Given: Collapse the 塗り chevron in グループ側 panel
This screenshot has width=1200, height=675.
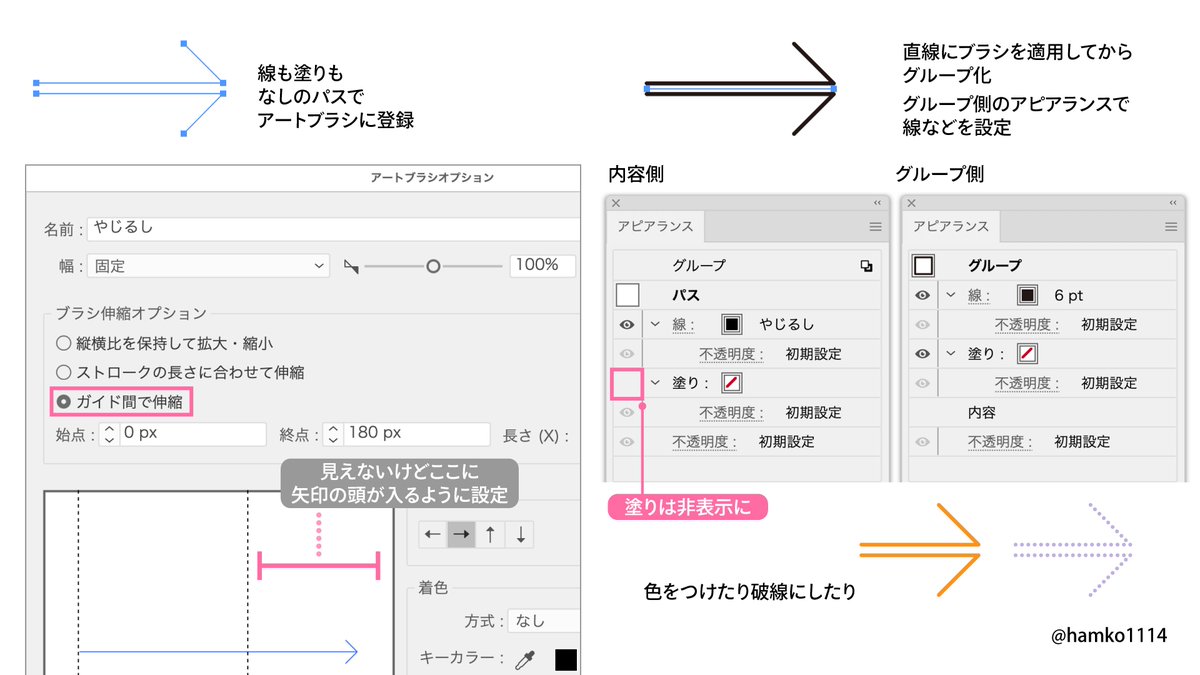Looking at the screenshot, I should pos(951,354).
